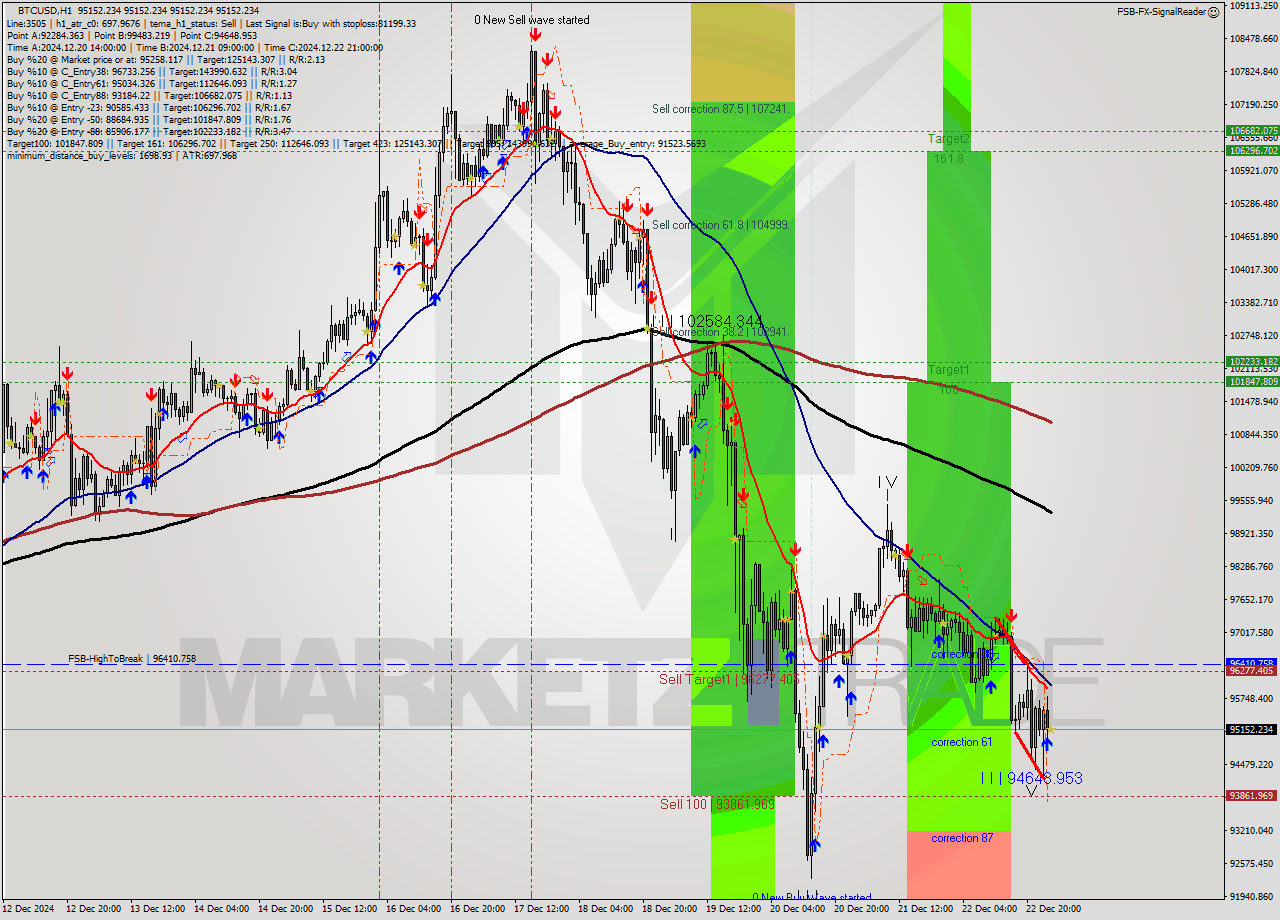This screenshot has height=920, width=1280.
Task: Click the 'I I I 102584.344' wave label
Action: click(x=708, y=322)
